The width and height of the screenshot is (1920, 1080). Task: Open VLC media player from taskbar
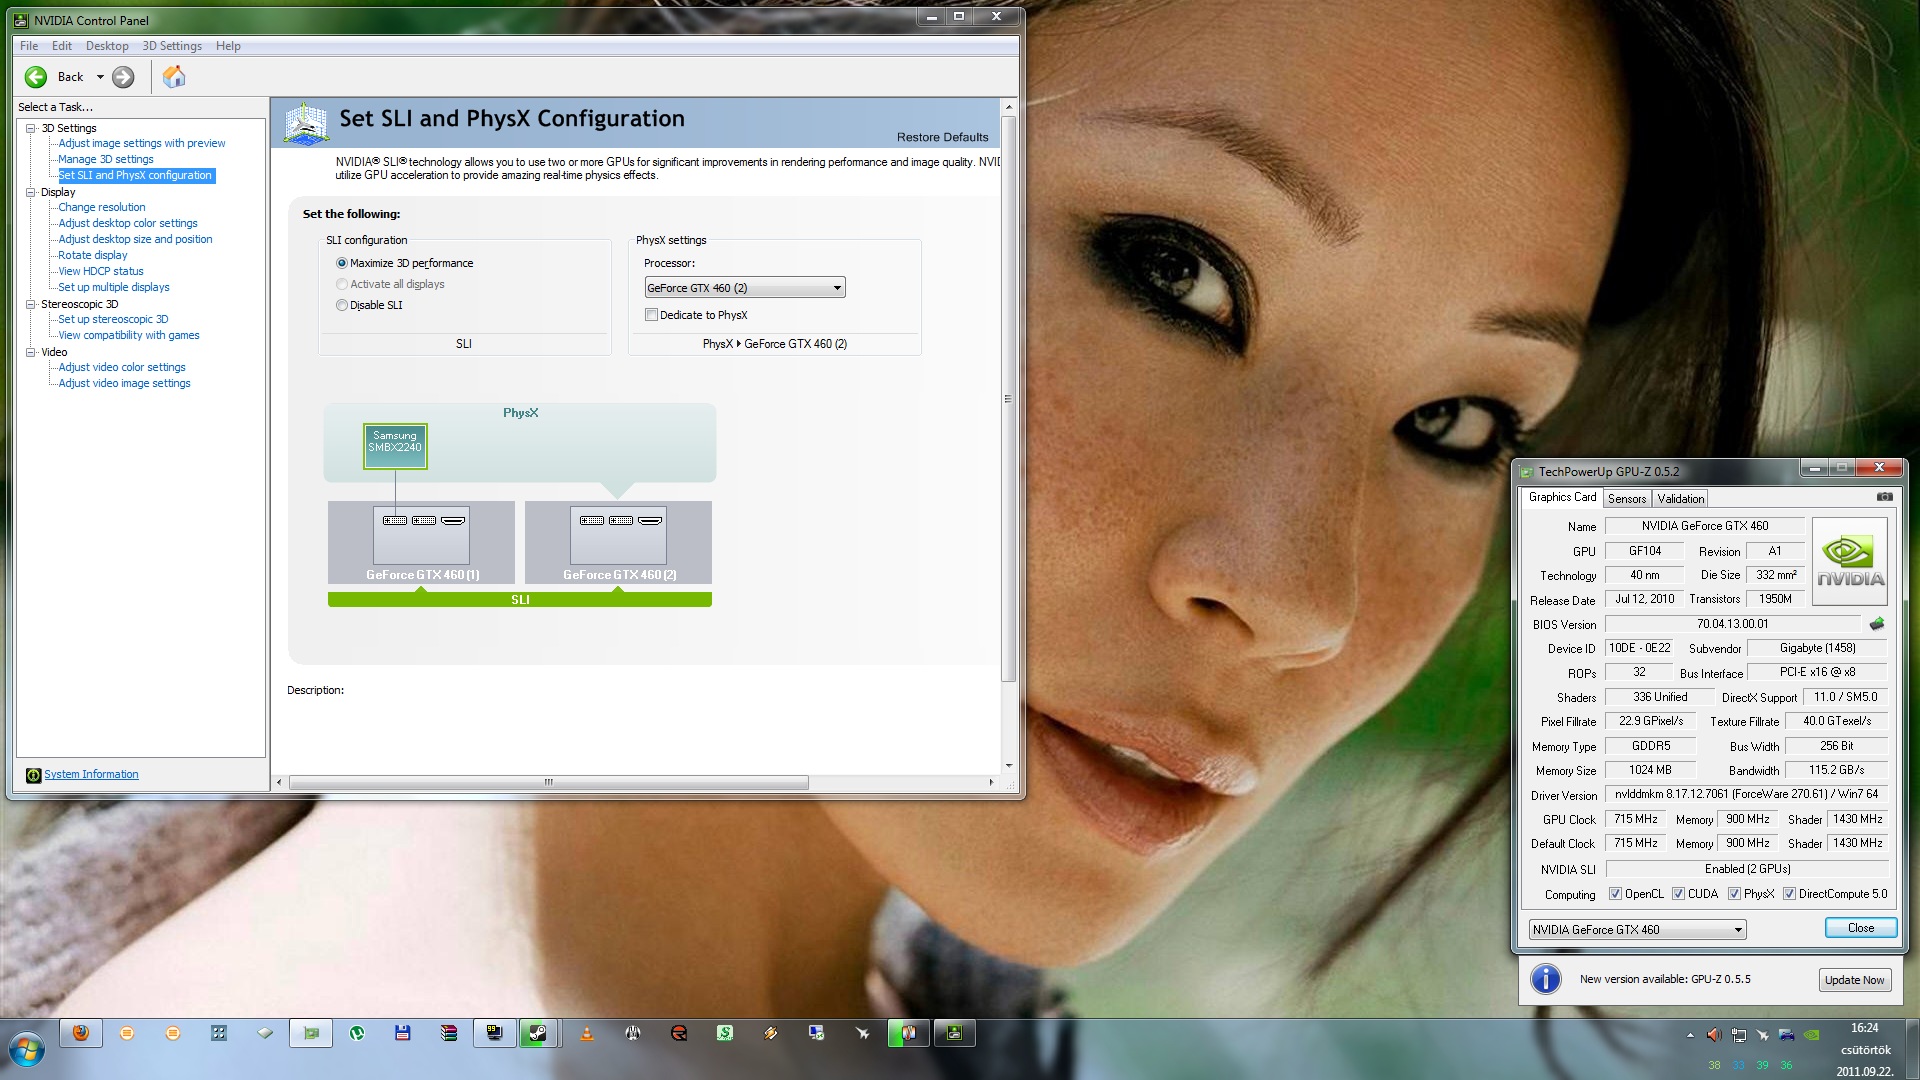[587, 1033]
